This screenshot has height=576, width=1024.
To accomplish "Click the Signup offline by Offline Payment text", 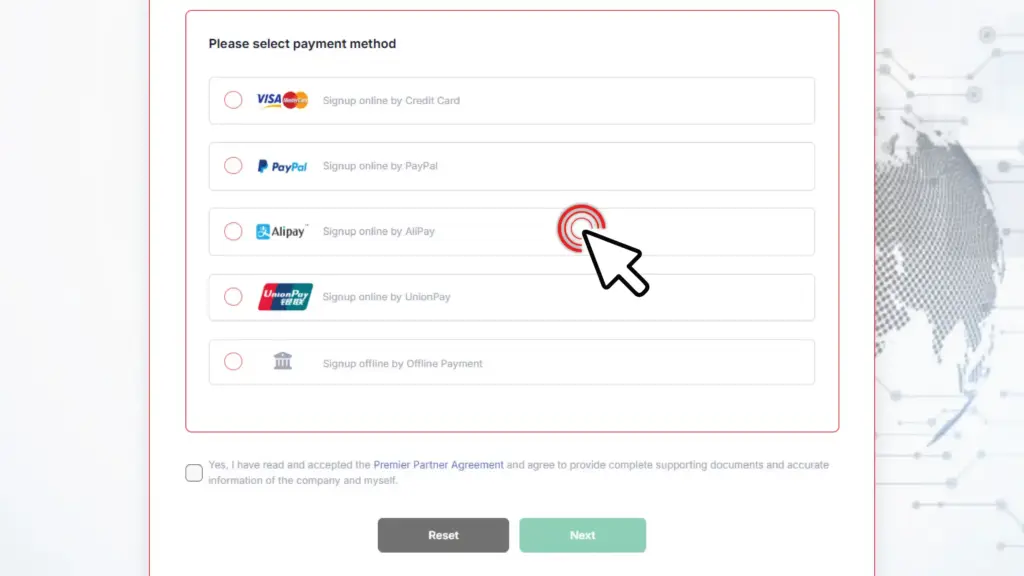I will 400,363.
